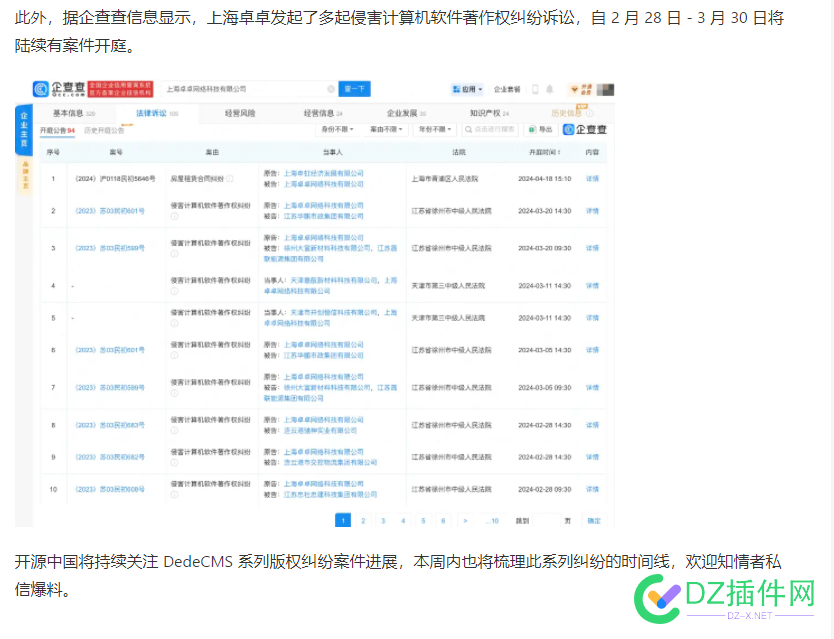Go to pagination page 4
This screenshot has width=834, height=639.
[x=403, y=520]
